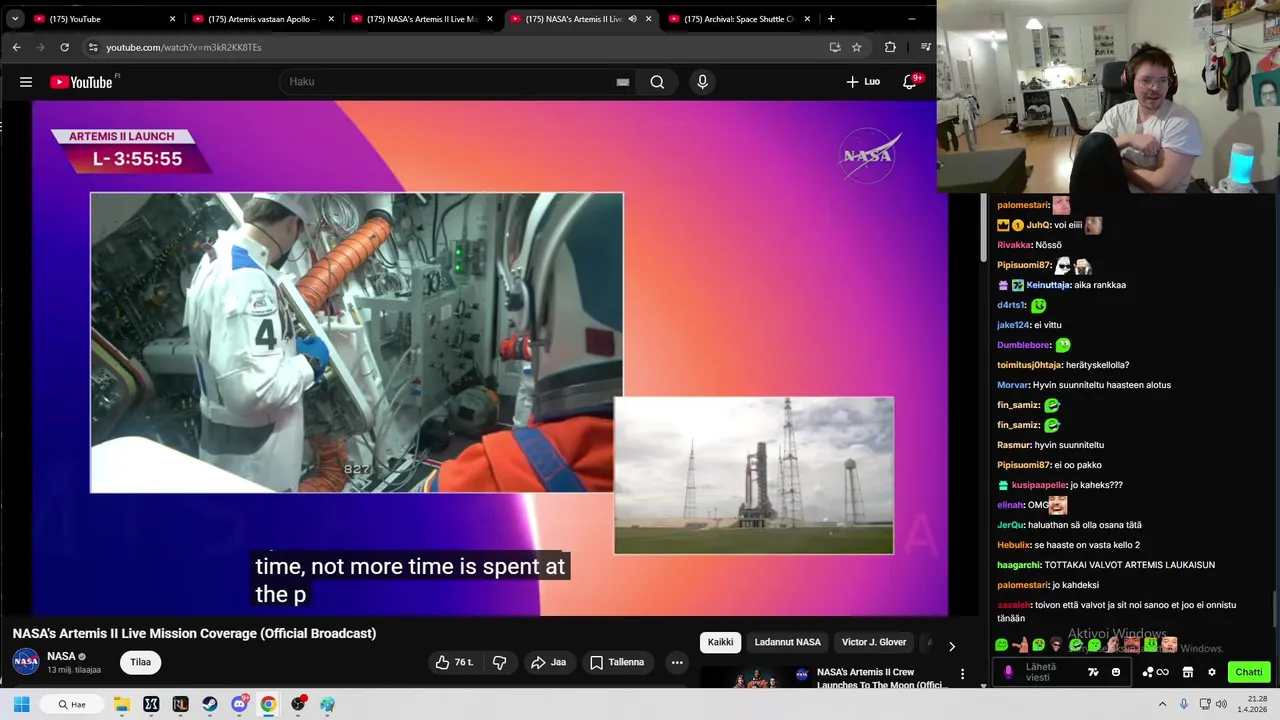Expand chip list with right chevron
The width and height of the screenshot is (1280, 720).
pyautogui.click(x=951, y=646)
